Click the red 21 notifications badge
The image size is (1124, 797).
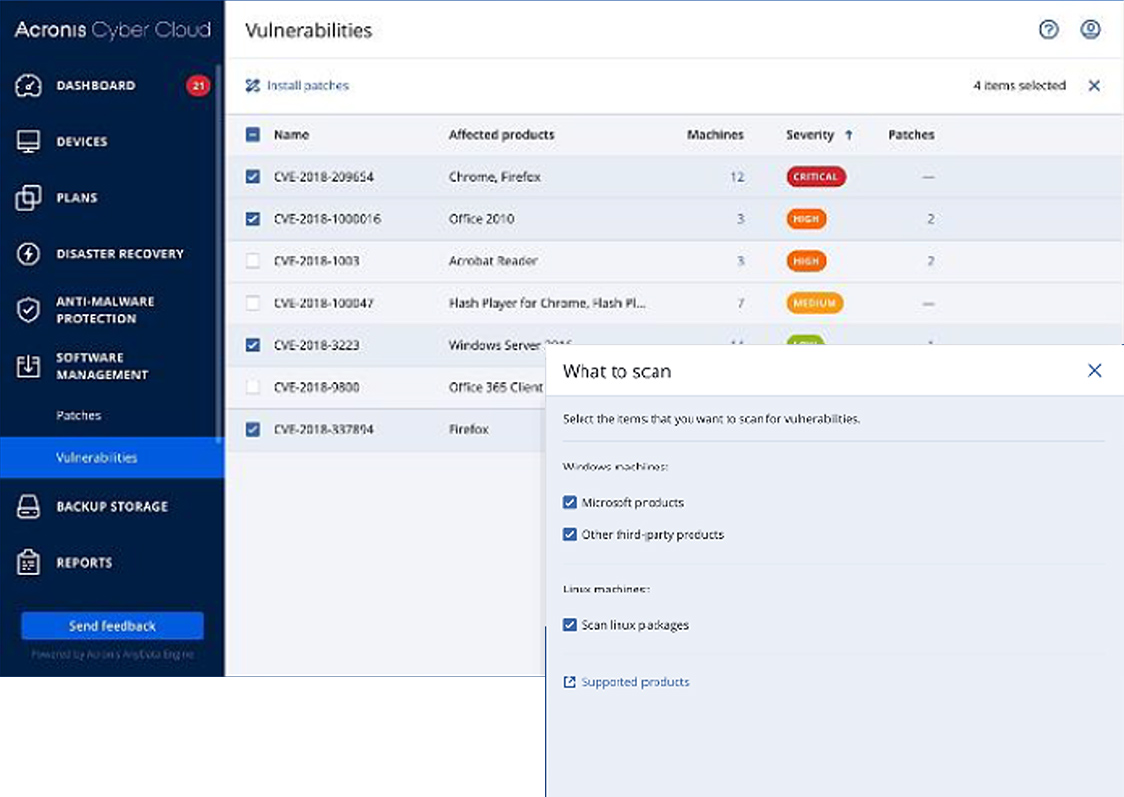(198, 85)
